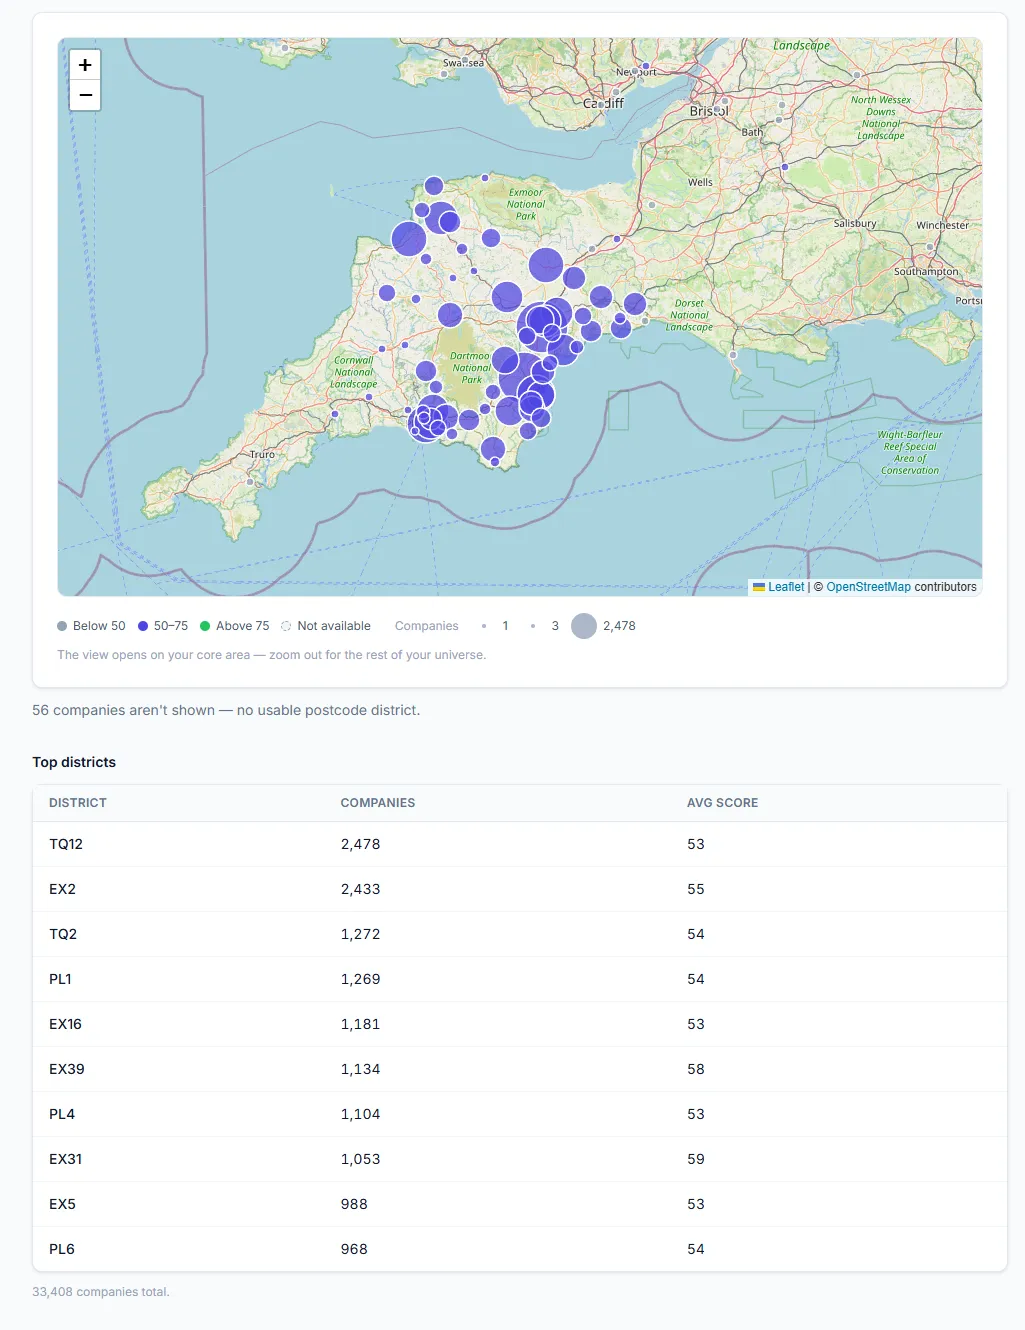Click the Salisbury label on the map
Viewport: 1025px width, 1330px height.
pos(855,224)
